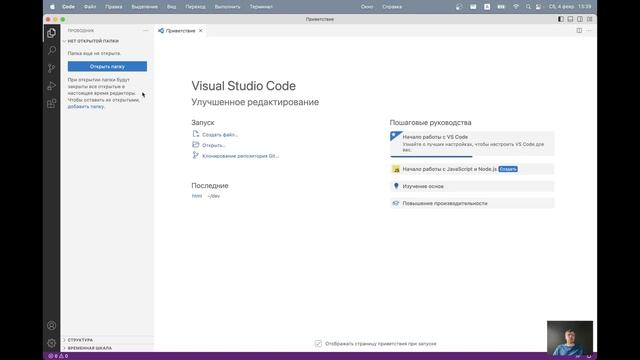This screenshot has width=640, height=360.
Task: Click the menu bar date and time
Action: click(x=570, y=7)
